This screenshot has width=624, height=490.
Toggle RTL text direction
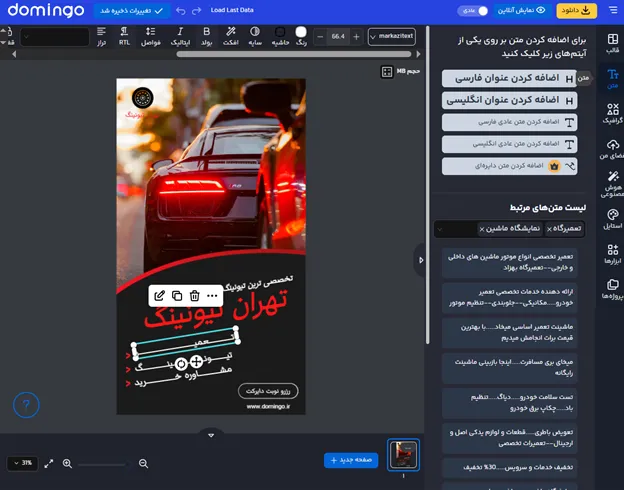click(x=124, y=36)
